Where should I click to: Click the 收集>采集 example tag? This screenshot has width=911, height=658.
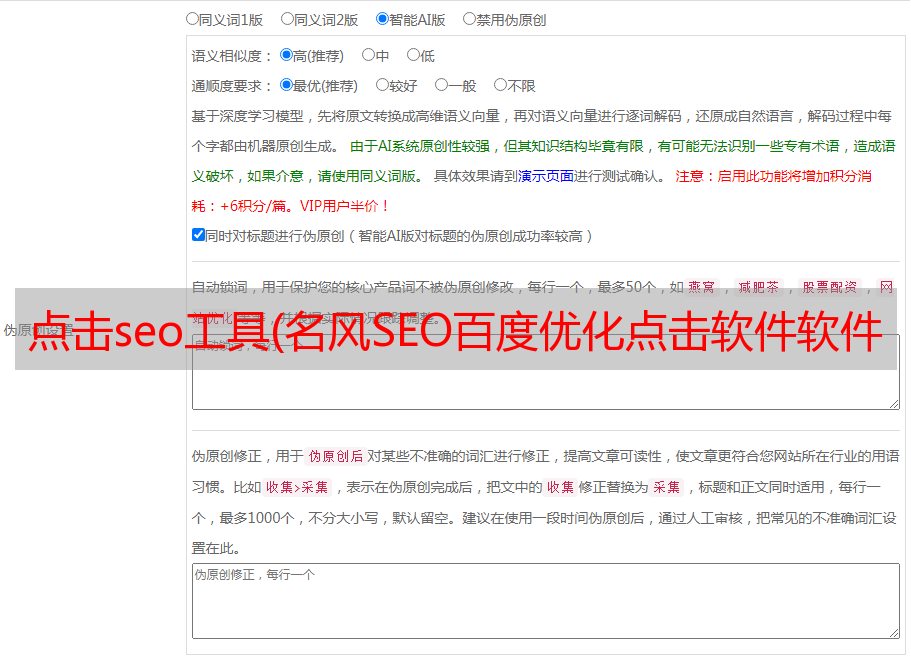coord(297,487)
